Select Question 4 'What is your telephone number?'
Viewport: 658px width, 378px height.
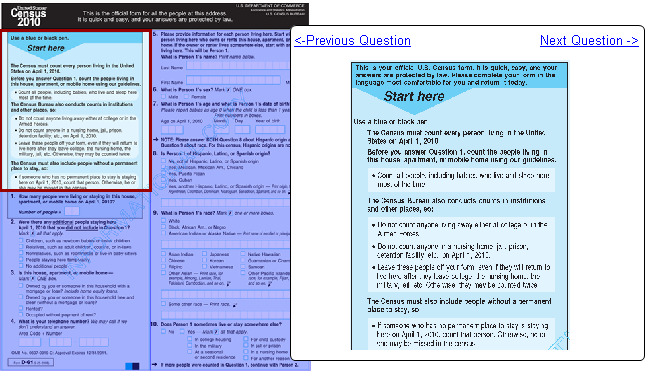(73, 324)
